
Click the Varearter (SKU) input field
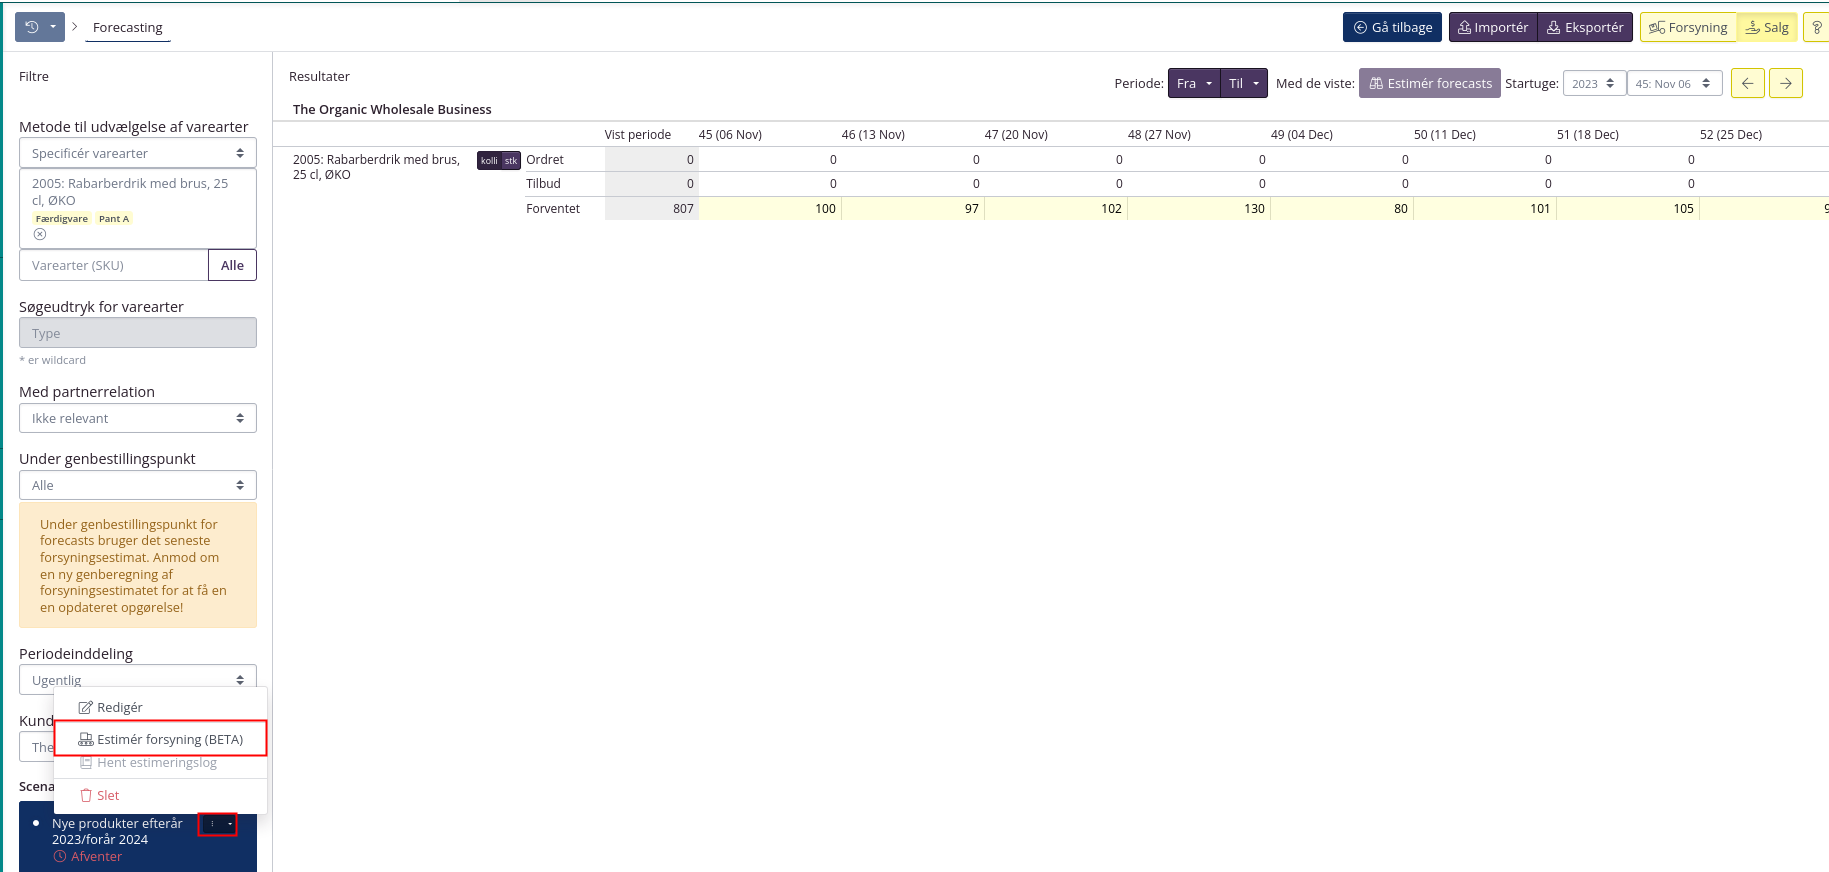[x=113, y=265]
